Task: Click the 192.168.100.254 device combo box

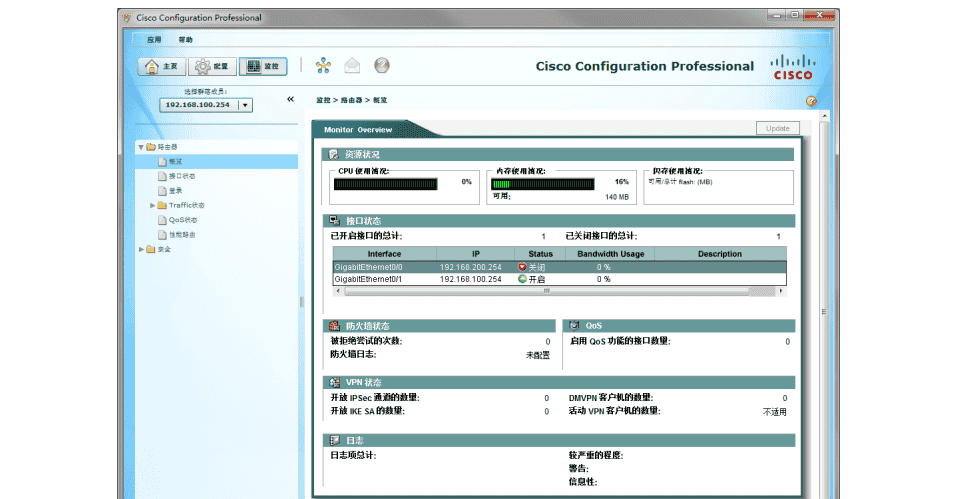Action: pos(206,105)
